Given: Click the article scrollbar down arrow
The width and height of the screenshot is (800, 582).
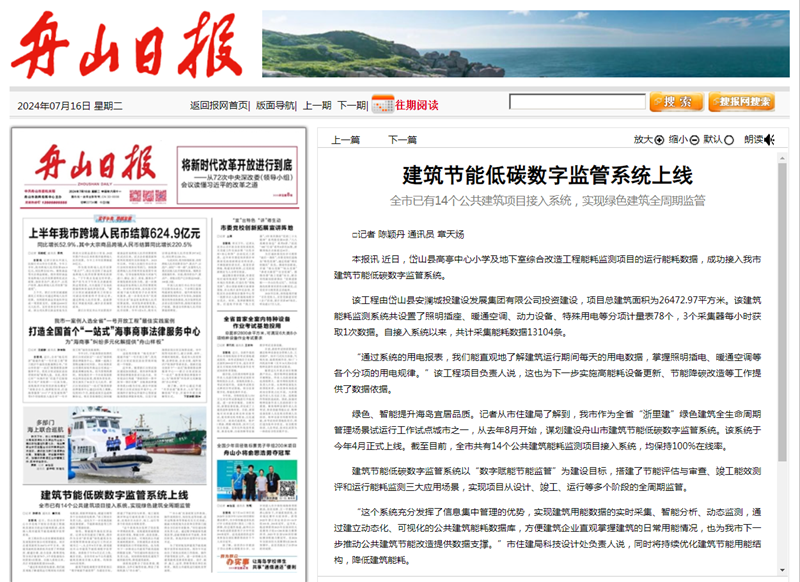Looking at the screenshot, I should (x=782, y=570).
